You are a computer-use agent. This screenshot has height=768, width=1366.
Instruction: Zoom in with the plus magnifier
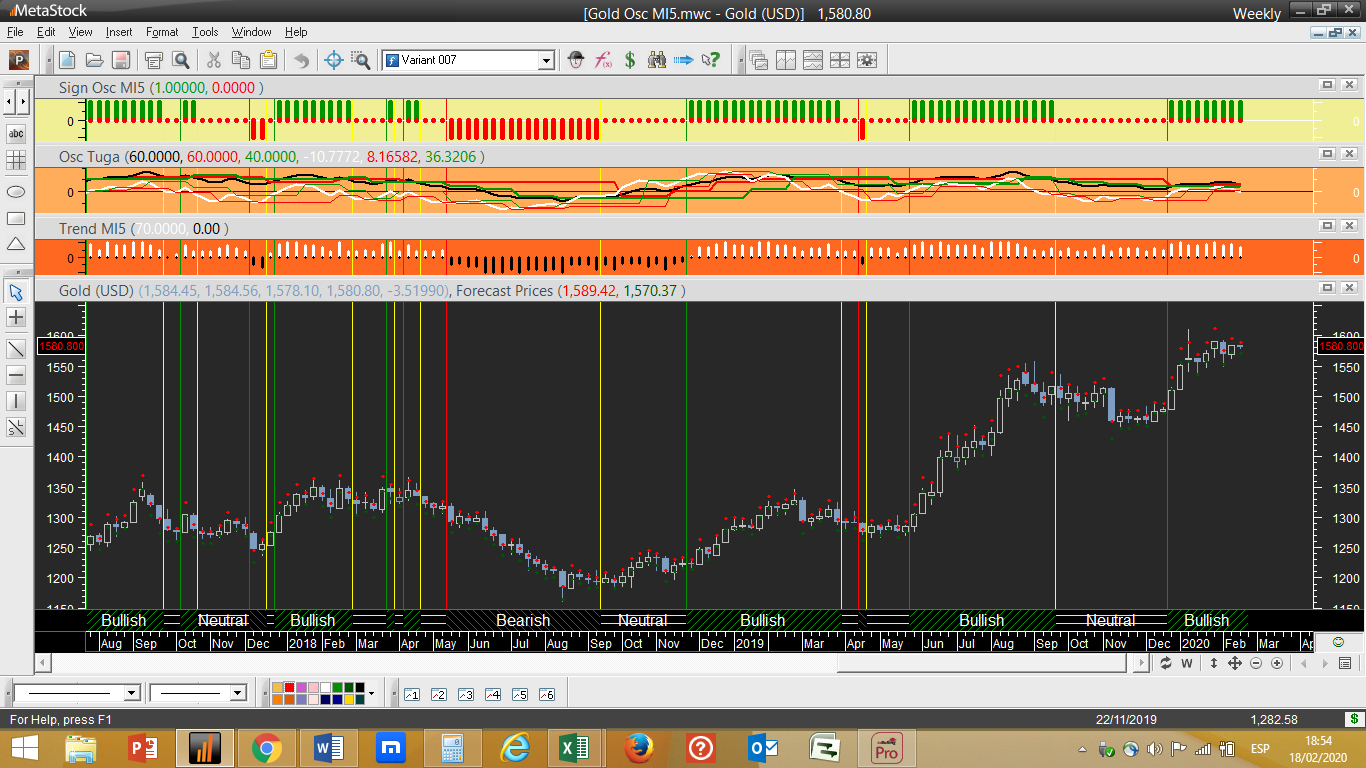pos(1278,663)
